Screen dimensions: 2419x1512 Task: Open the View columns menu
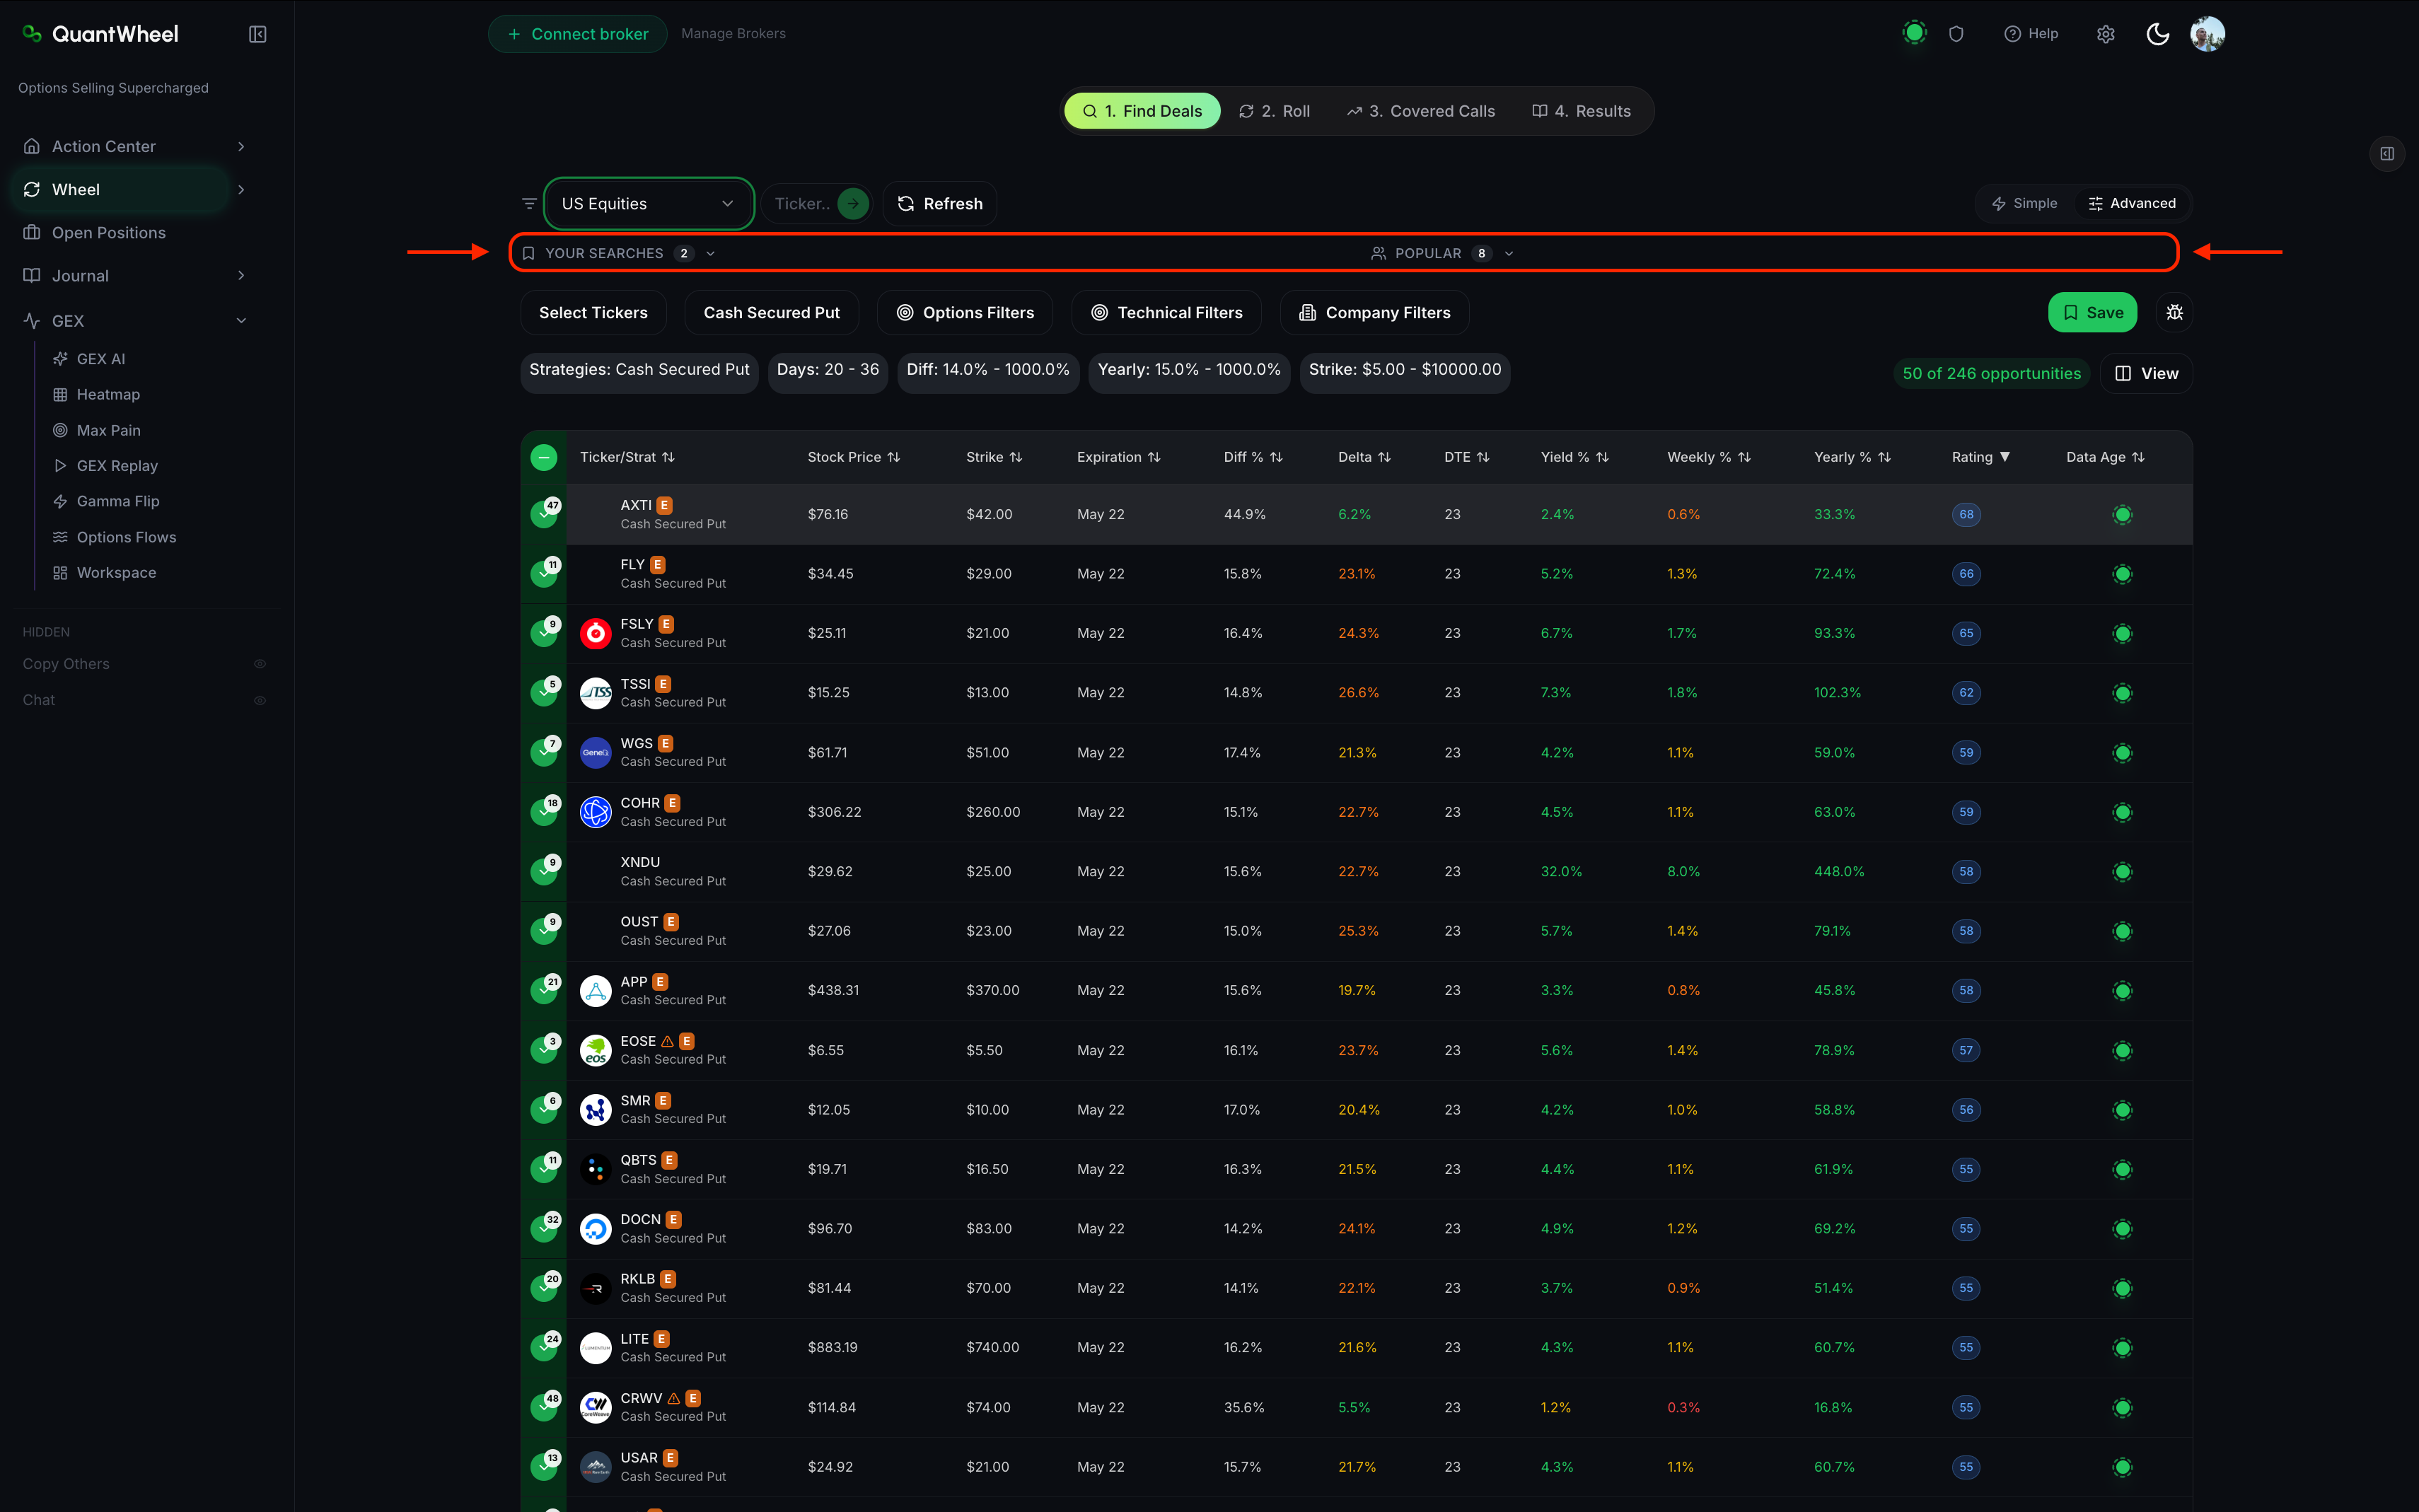click(2146, 374)
